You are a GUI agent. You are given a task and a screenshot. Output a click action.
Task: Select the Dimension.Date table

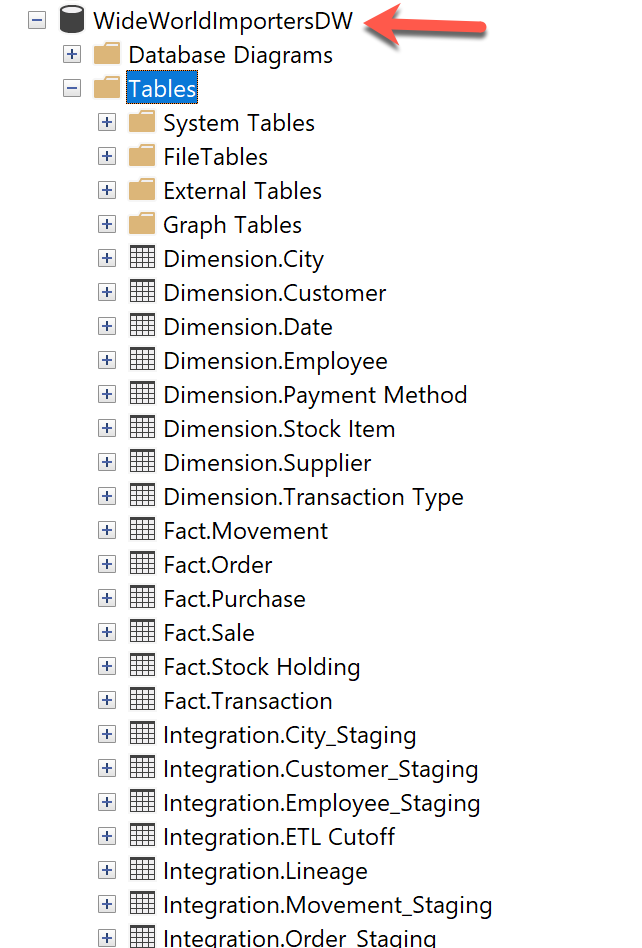(248, 327)
